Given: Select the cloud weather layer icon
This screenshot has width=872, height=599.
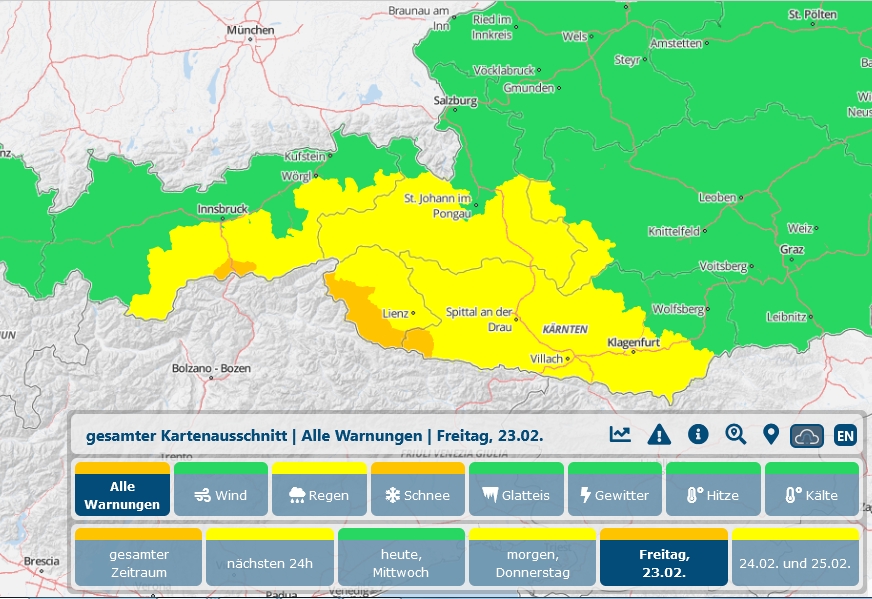Looking at the screenshot, I should pyautogui.click(x=809, y=433).
